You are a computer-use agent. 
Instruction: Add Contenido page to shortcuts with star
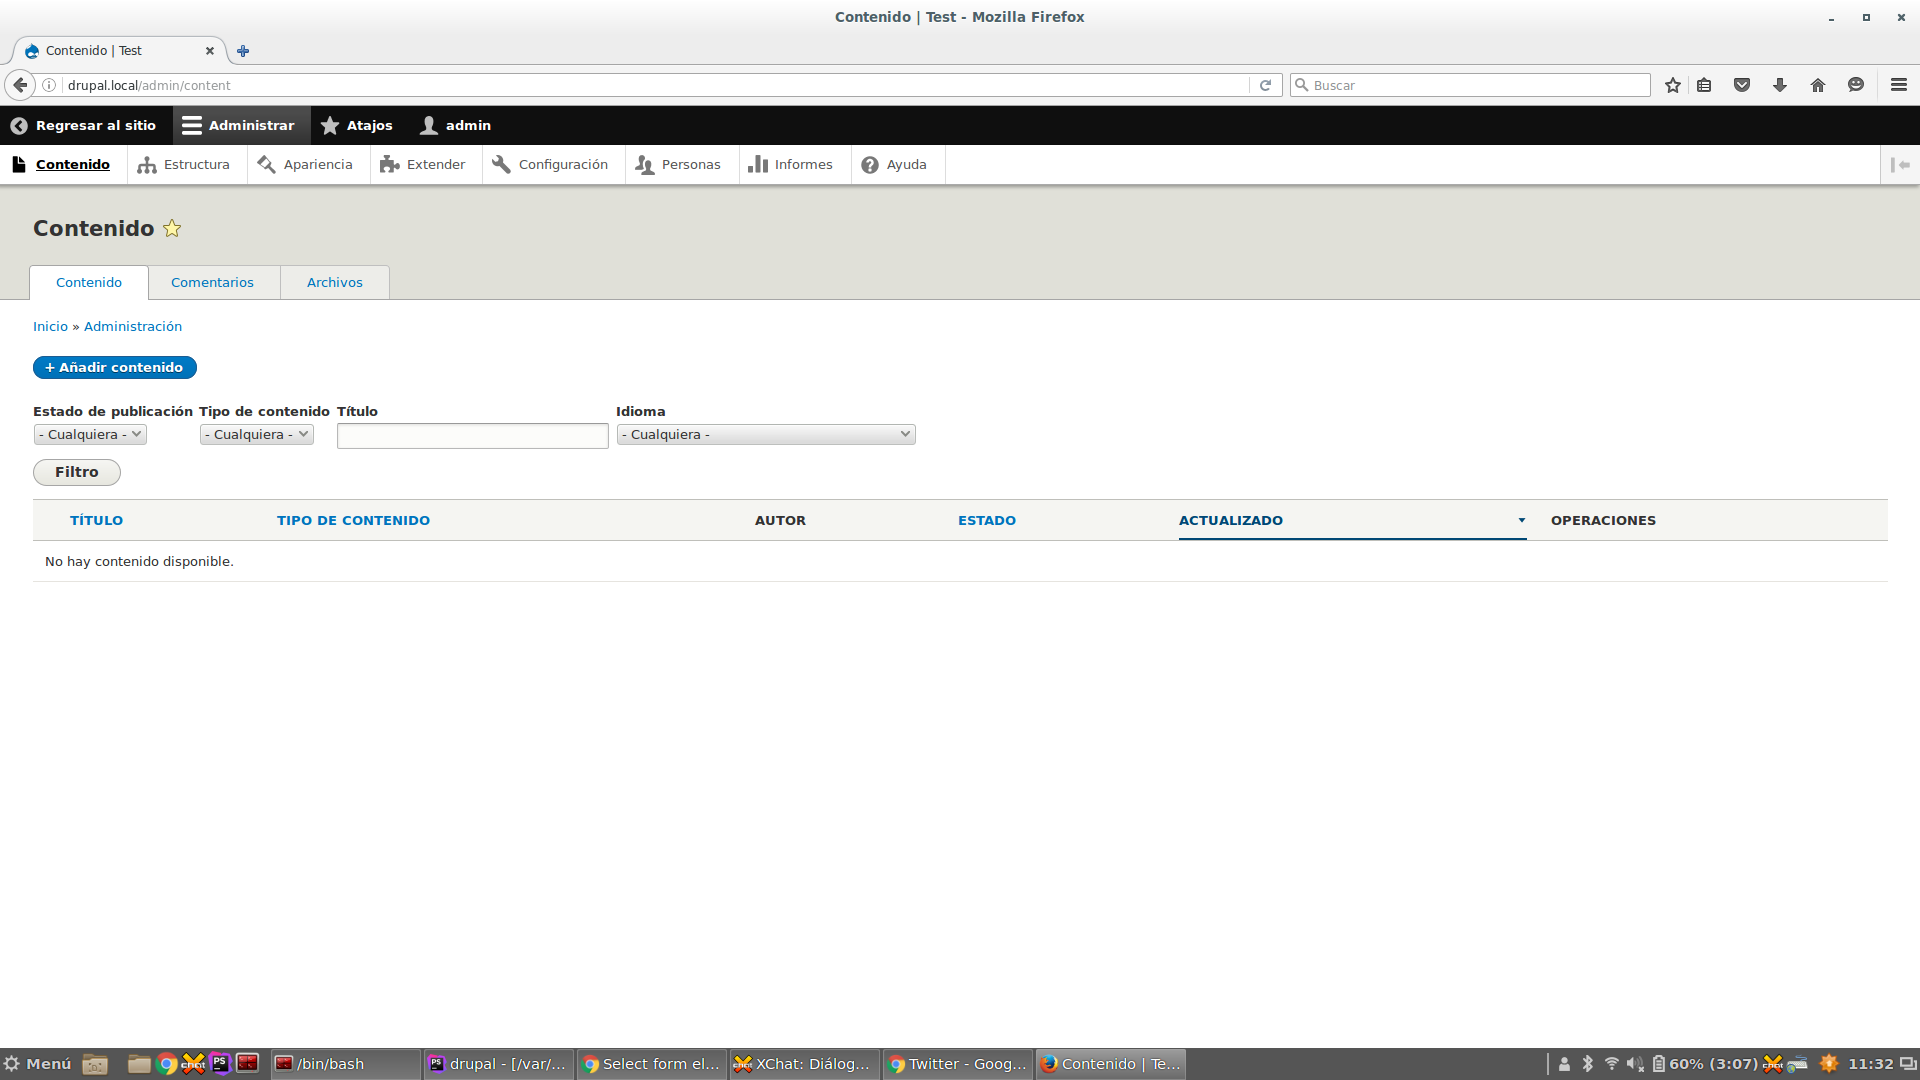(x=172, y=228)
